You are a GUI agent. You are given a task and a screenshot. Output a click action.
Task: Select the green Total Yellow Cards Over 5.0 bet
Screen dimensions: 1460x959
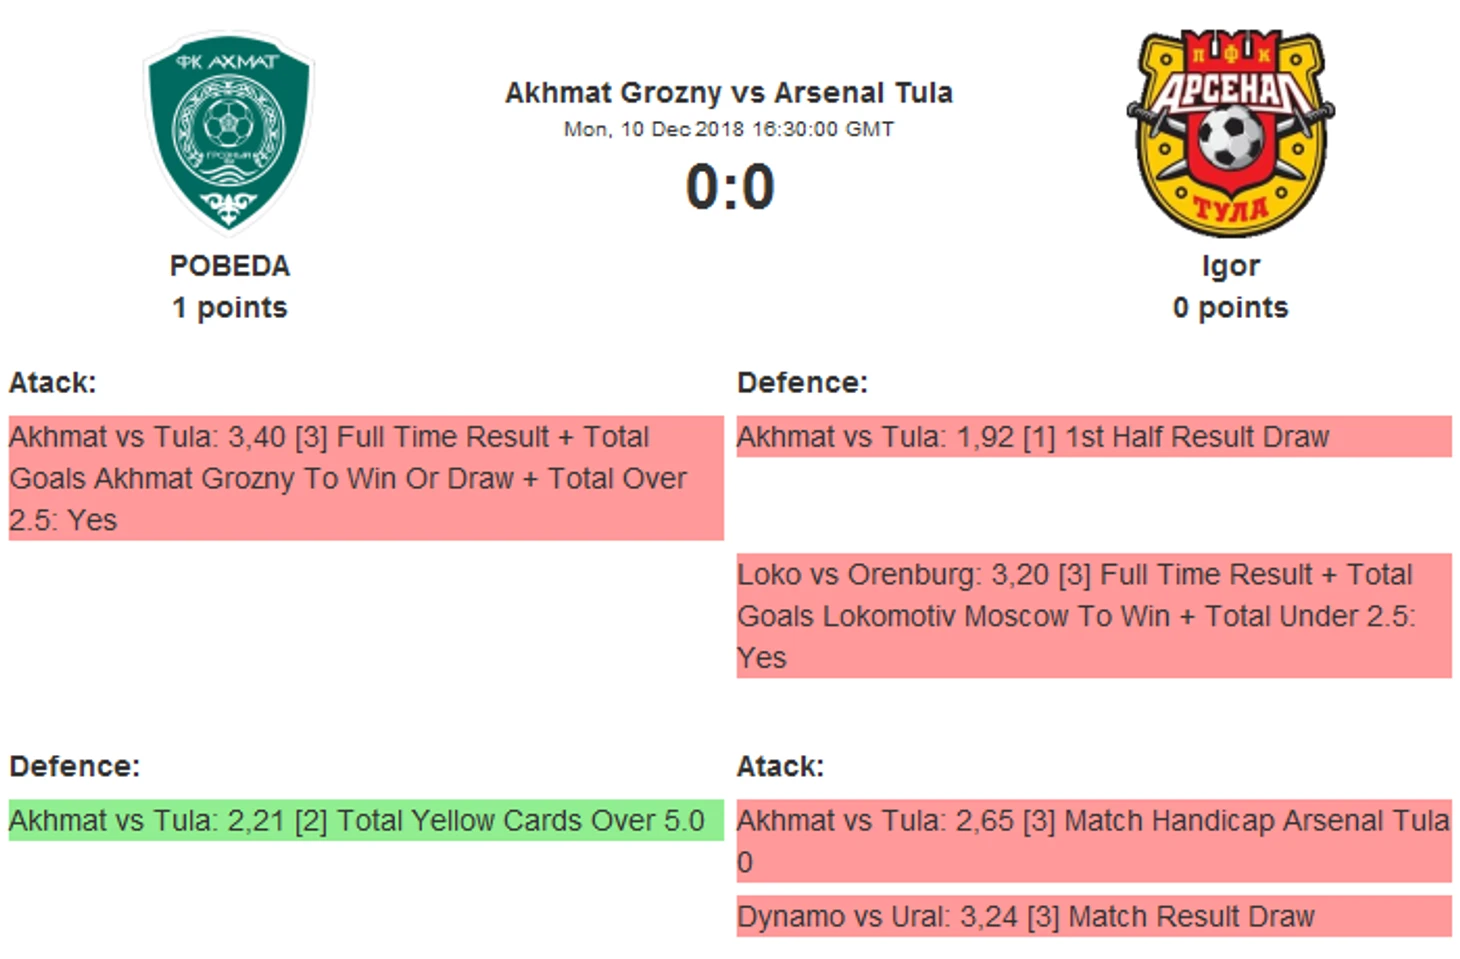click(366, 820)
